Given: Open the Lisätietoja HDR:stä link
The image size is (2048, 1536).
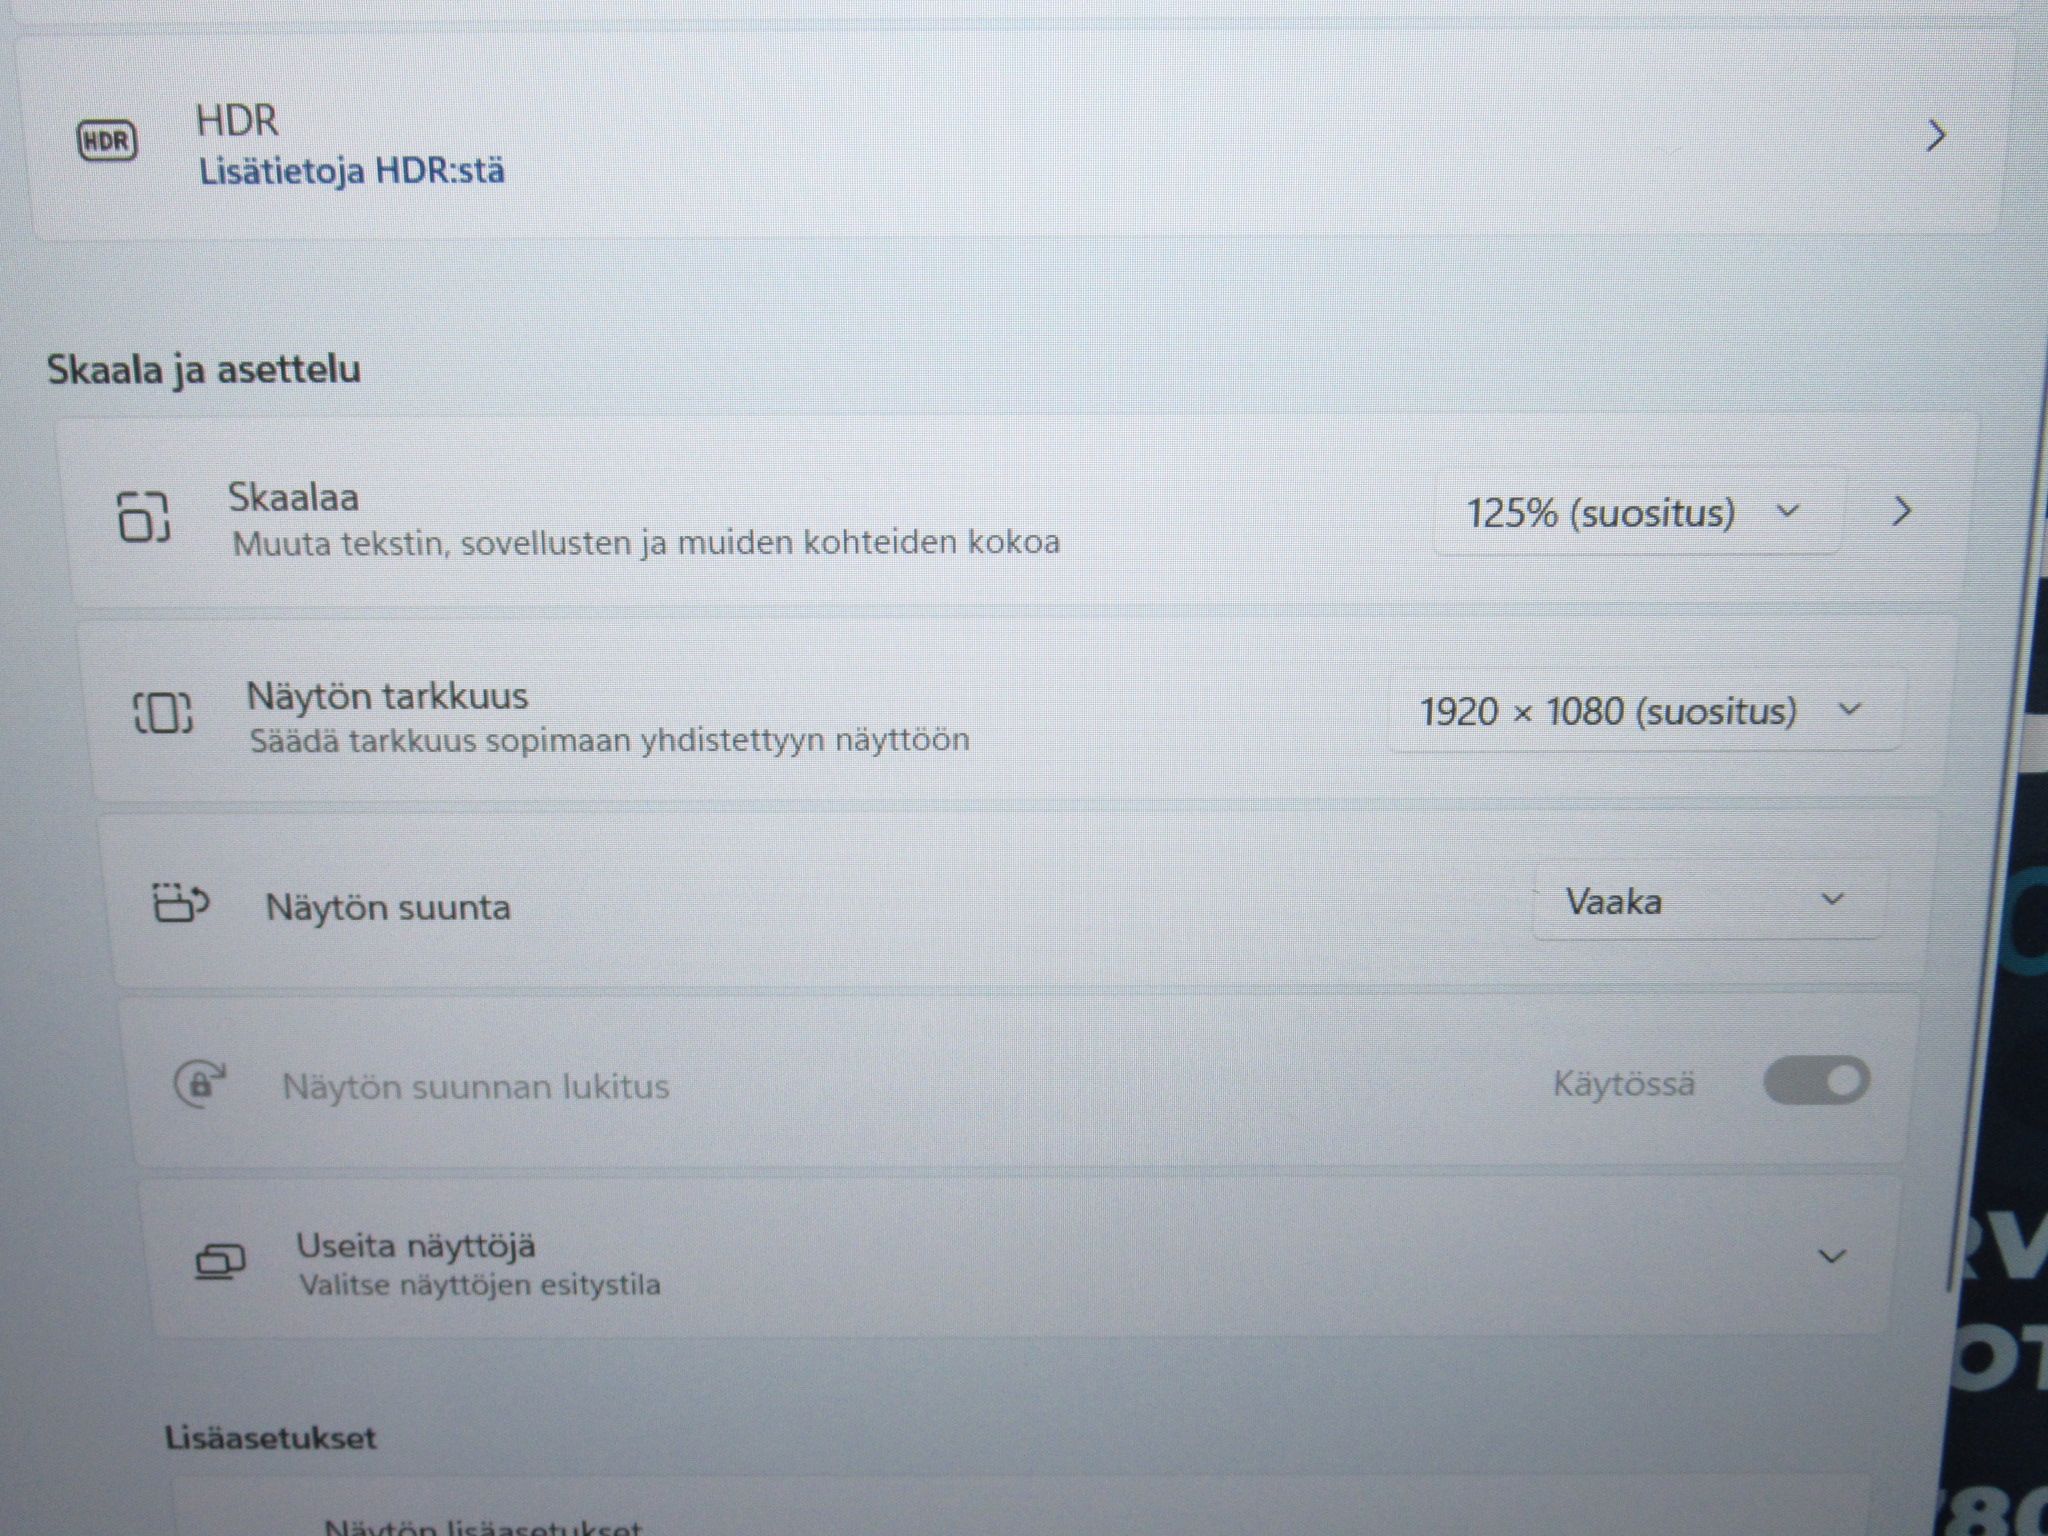Looking at the screenshot, I should [352, 171].
